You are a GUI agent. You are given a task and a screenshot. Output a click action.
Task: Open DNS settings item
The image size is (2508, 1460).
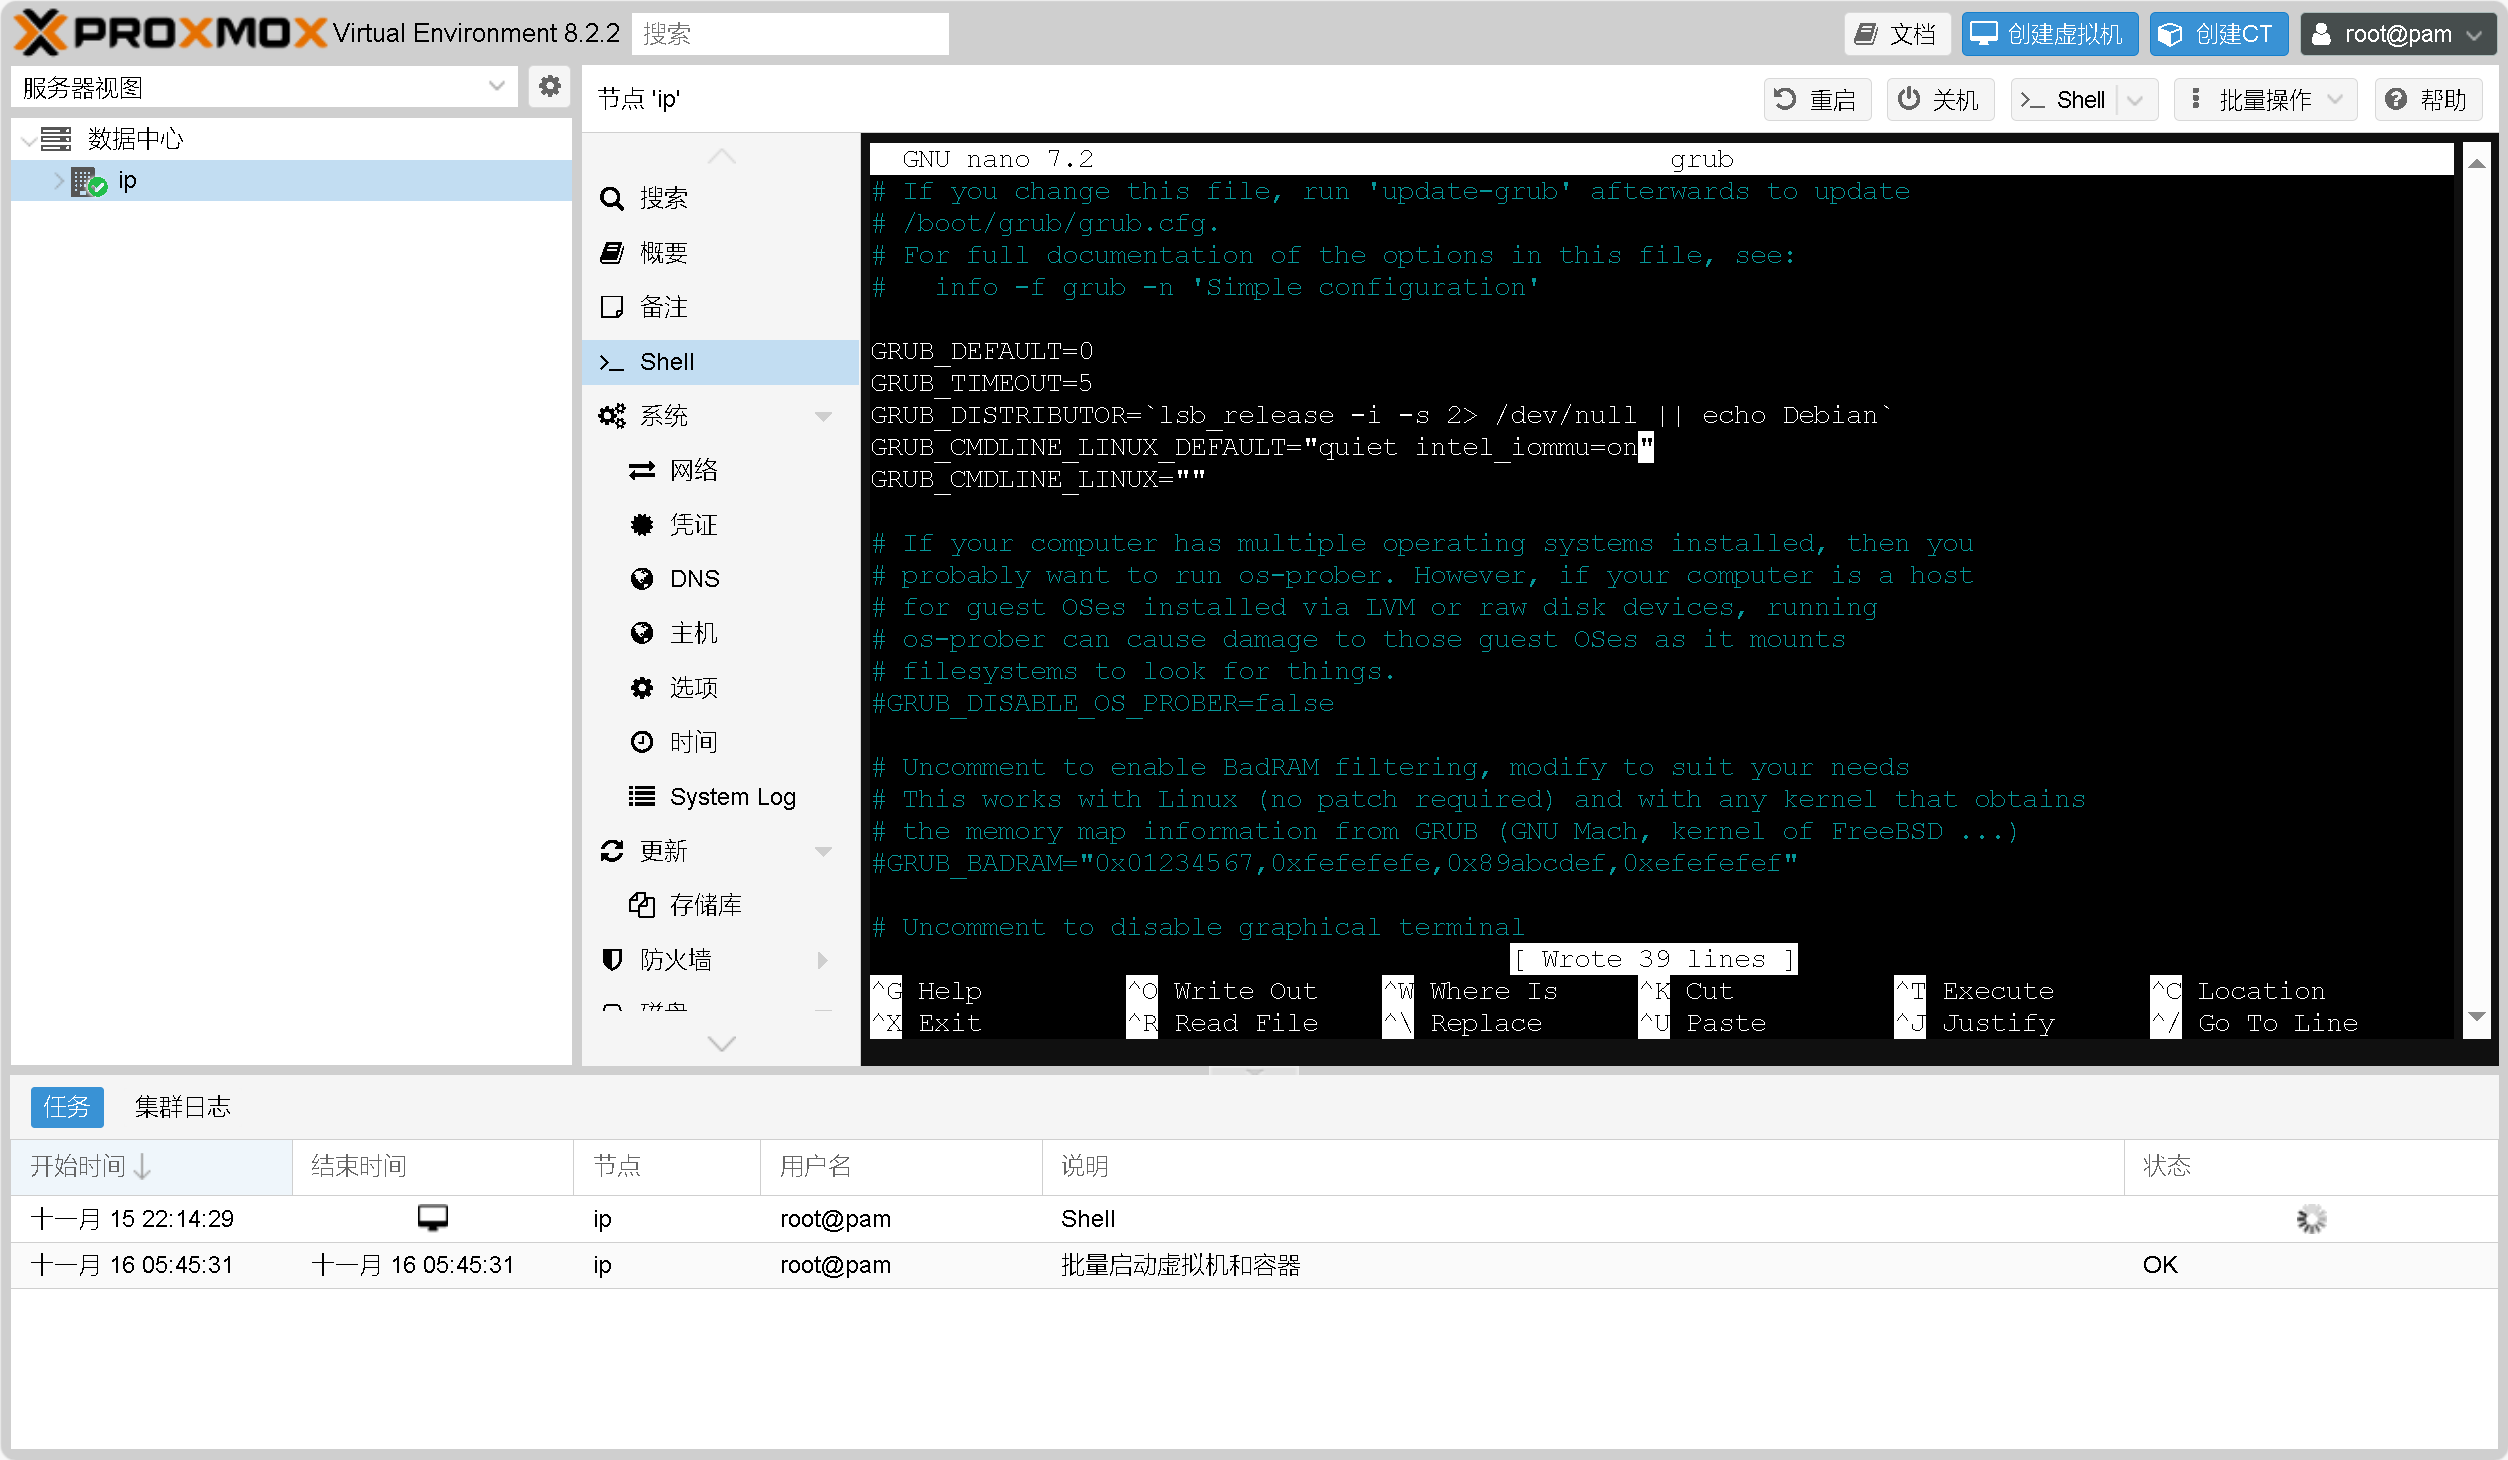coord(720,579)
